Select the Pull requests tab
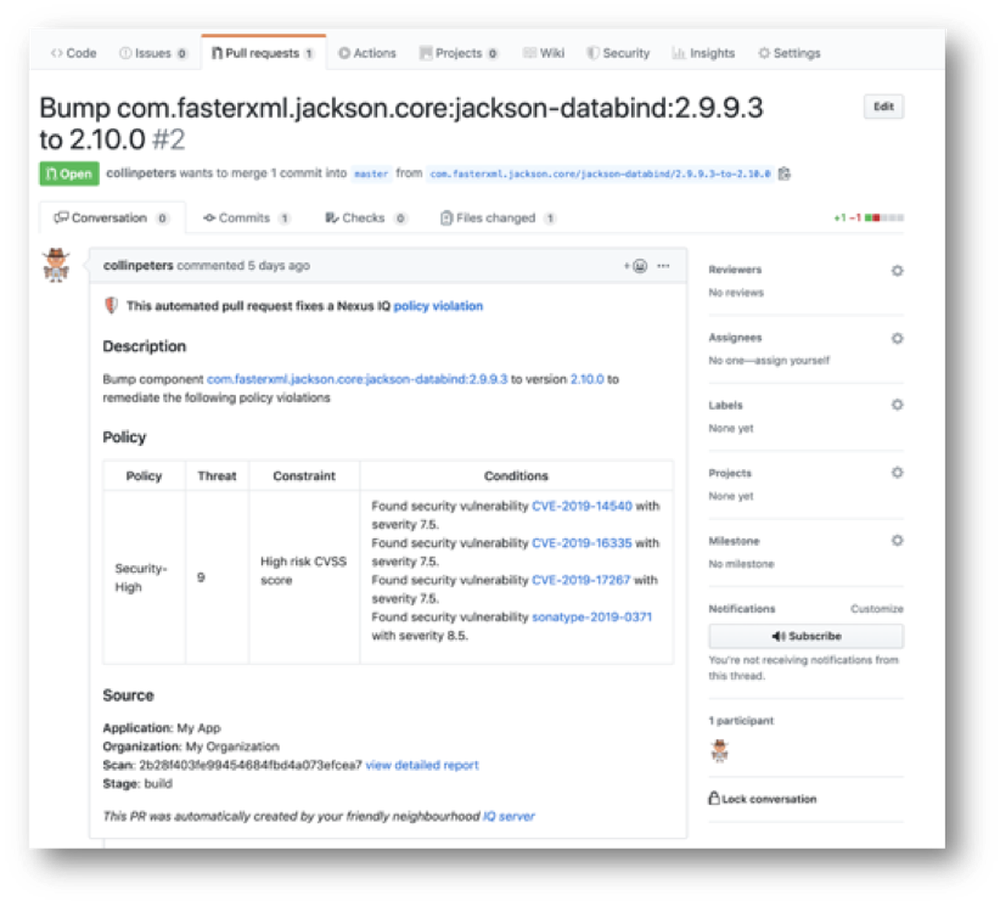The width and height of the screenshot is (1000, 903). click(263, 53)
